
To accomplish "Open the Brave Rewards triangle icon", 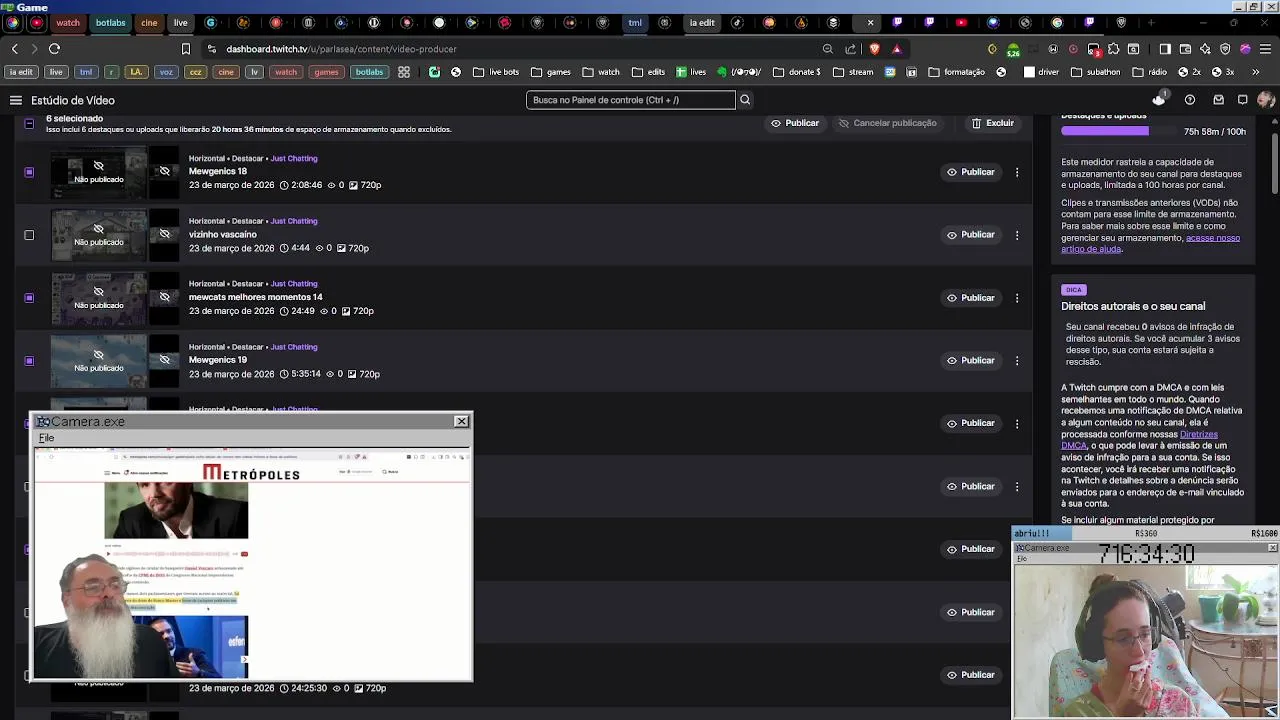I will click(x=897, y=49).
